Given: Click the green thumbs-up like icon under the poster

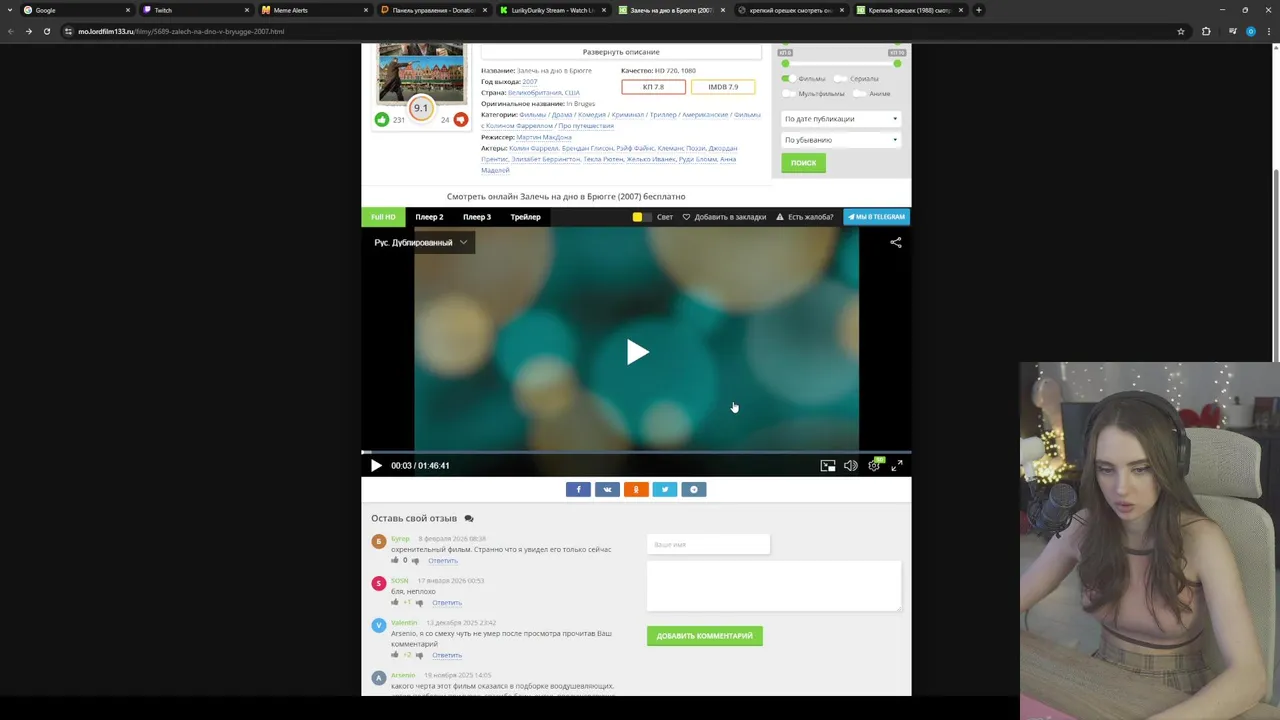Looking at the screenshot, I should (x=382, y=119).
